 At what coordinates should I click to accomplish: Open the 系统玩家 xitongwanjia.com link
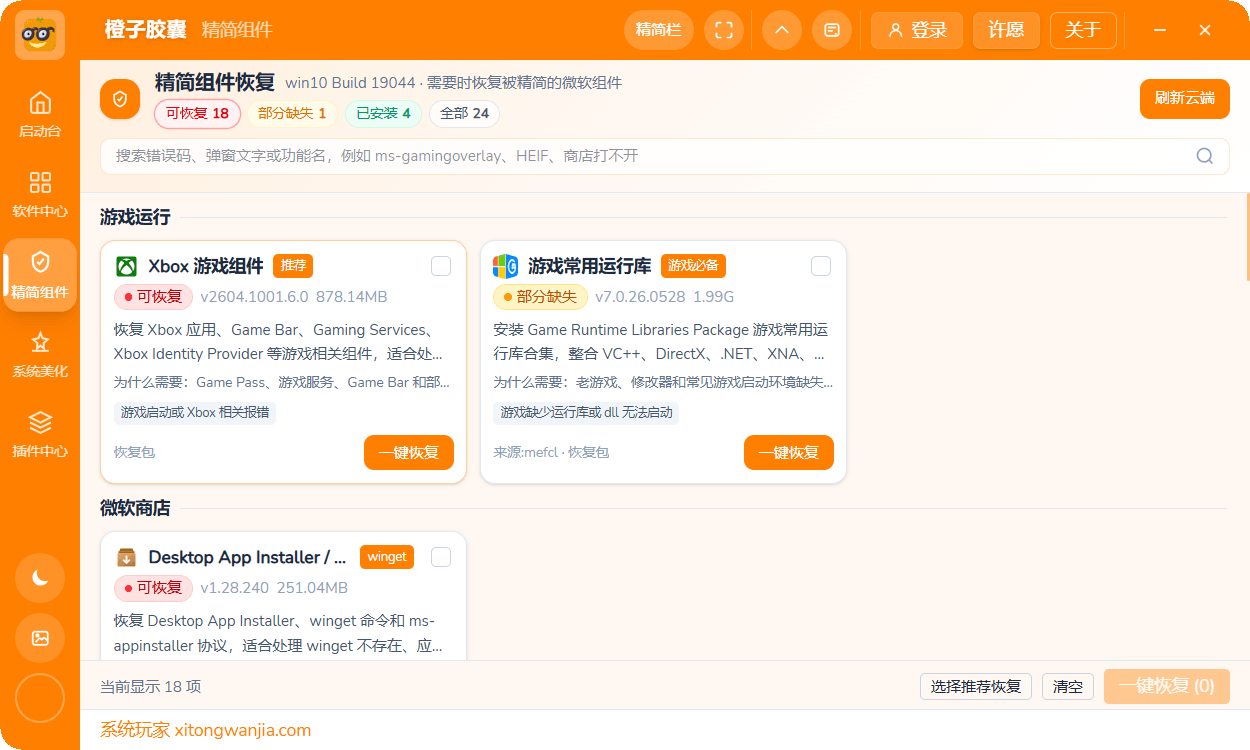click(x=205, y=730)
